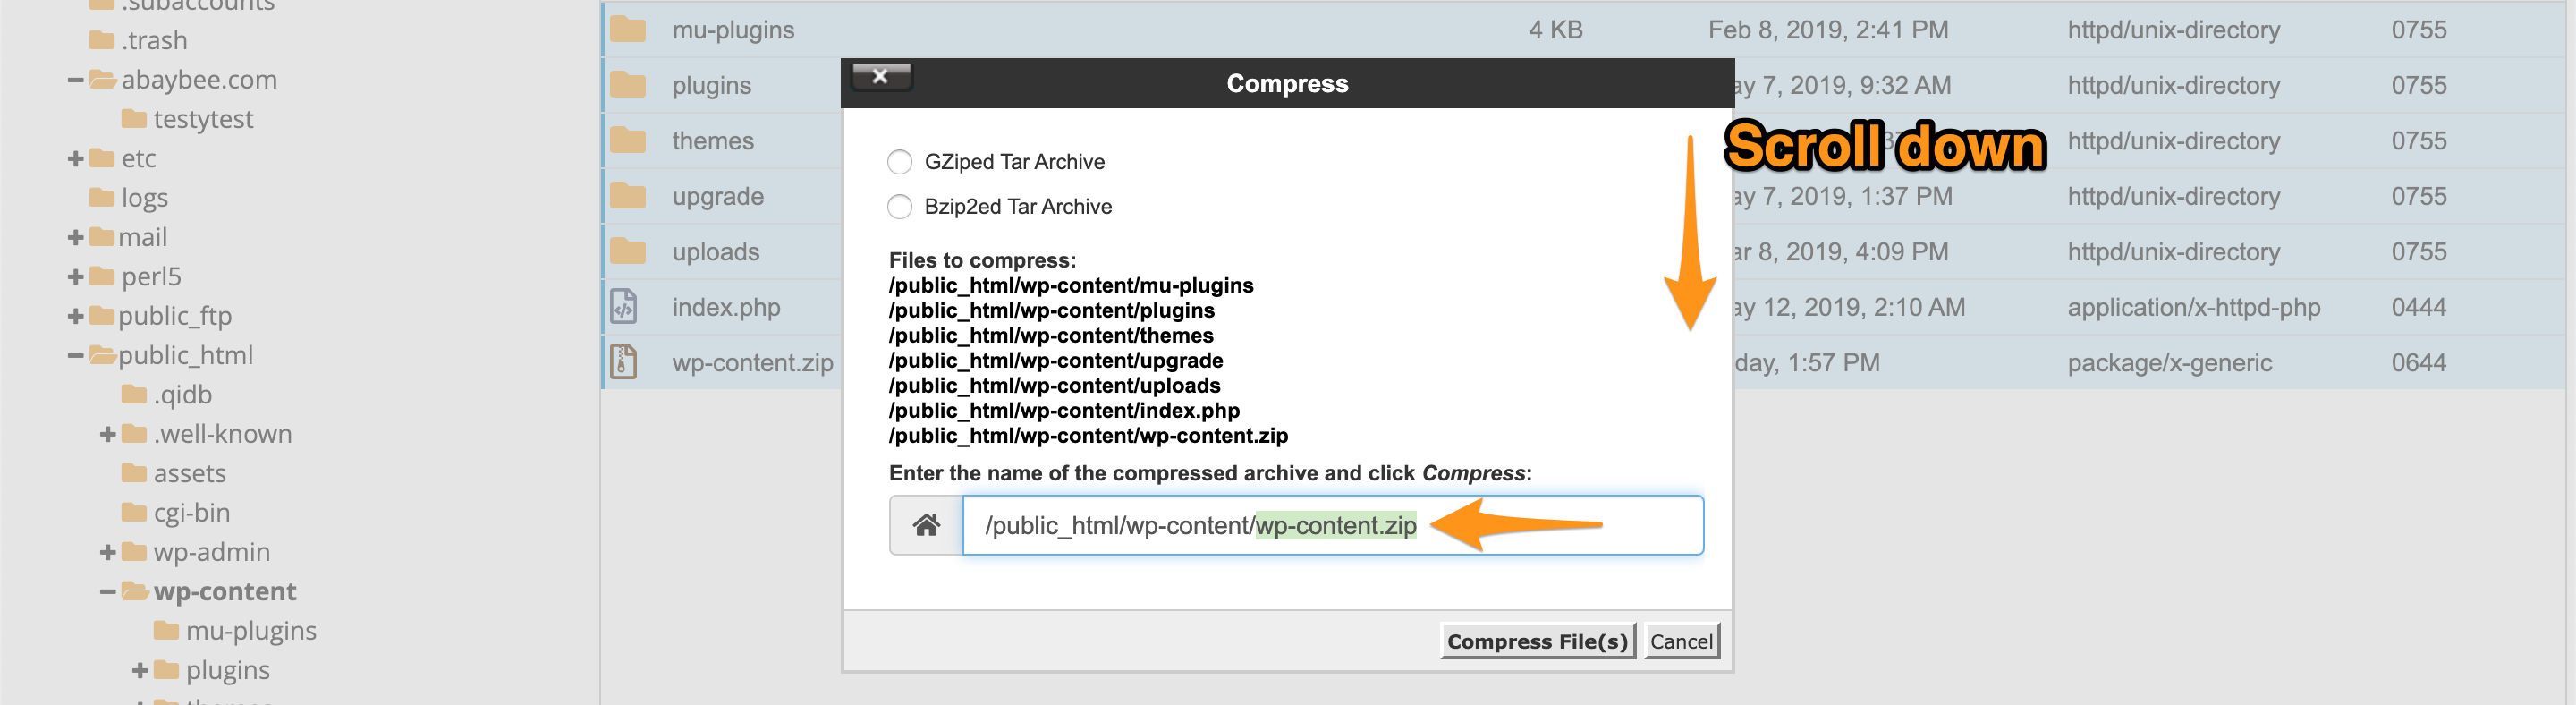Screen dimensions: 2576x705
Task: Close the Compress dialog with X
Action: pos(880,76)
